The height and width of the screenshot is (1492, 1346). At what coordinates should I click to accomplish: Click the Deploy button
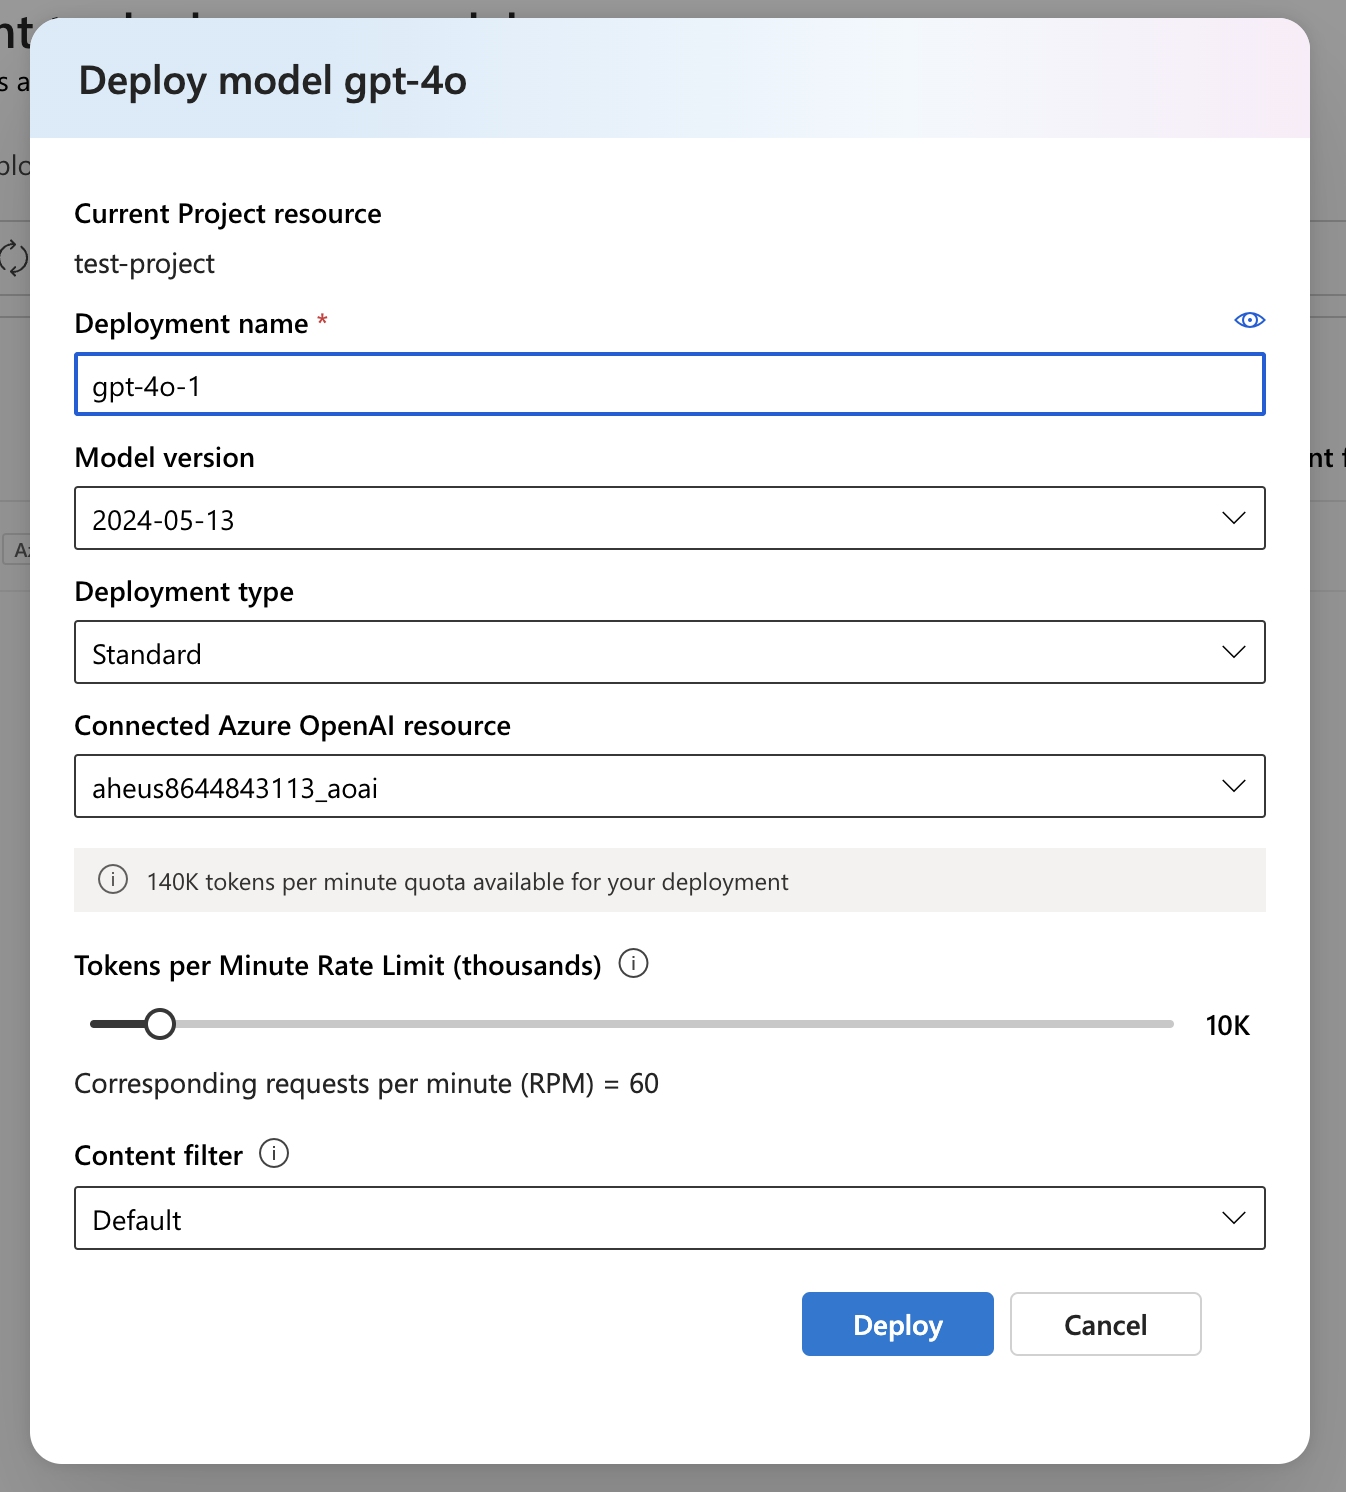pyautogui.click(x=898, y=1324)
